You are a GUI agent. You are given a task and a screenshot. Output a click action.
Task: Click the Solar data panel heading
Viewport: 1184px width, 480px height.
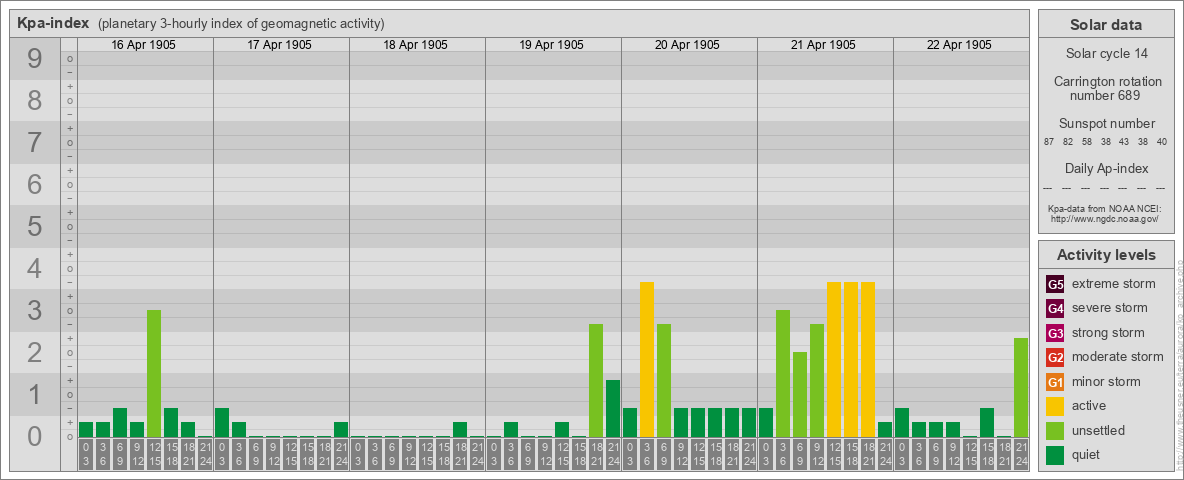pyautogui.click(x=1105, y=25)
